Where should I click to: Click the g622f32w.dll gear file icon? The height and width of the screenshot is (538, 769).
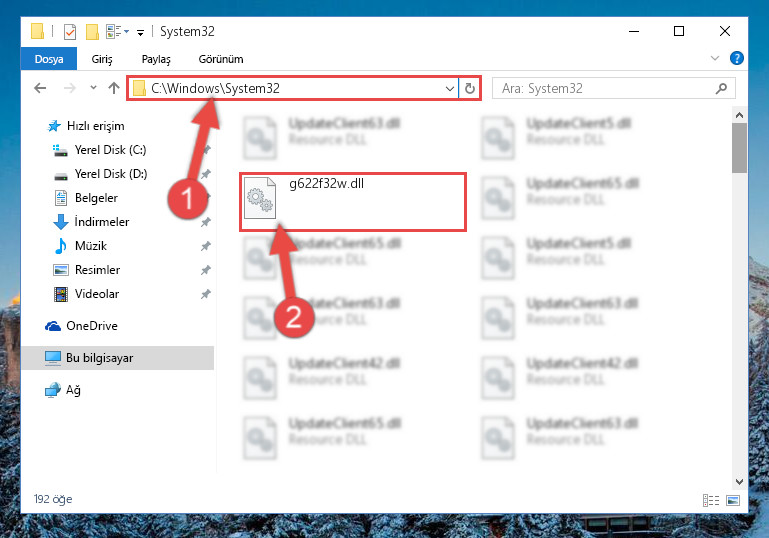coord(260,198)
